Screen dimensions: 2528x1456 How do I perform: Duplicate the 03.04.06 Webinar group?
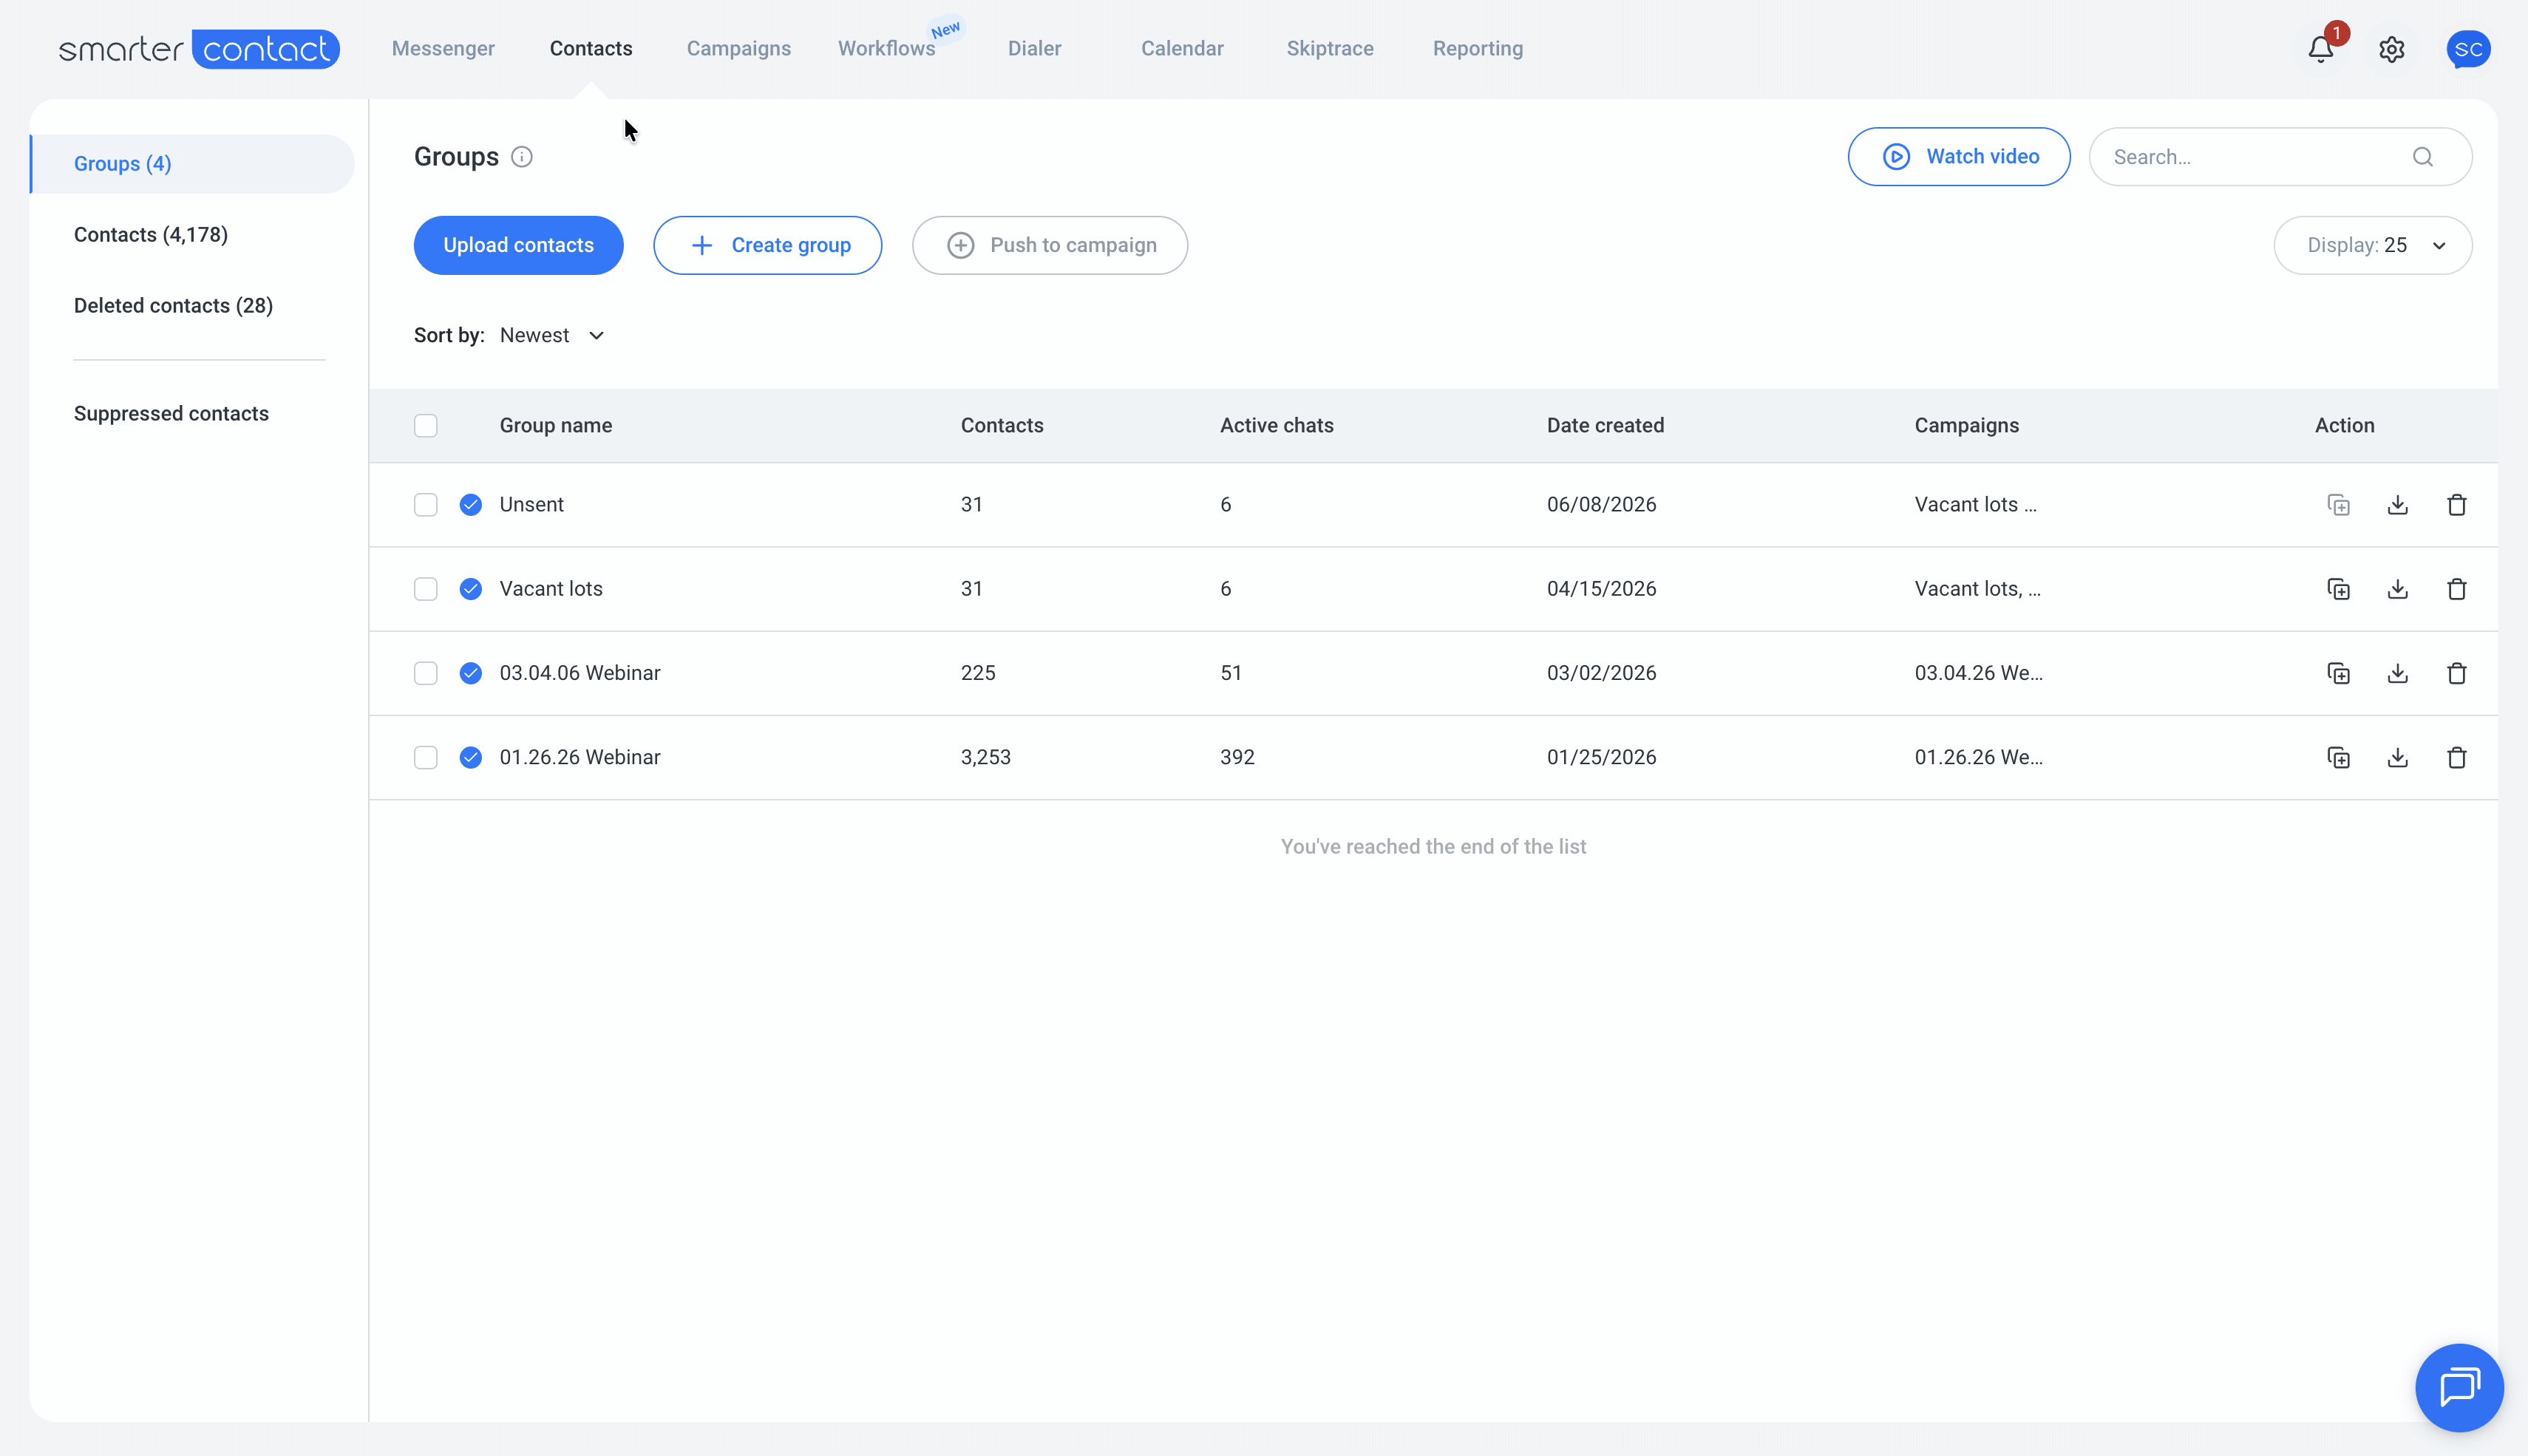point(2338,673)
